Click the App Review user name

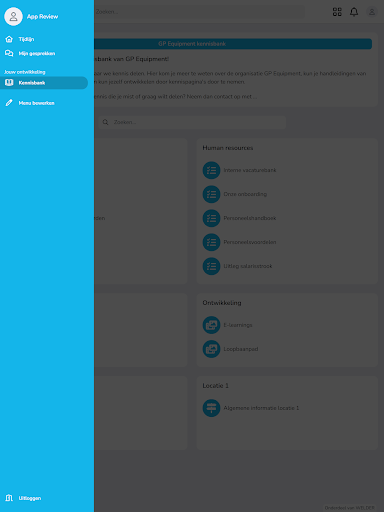(42, 16)
